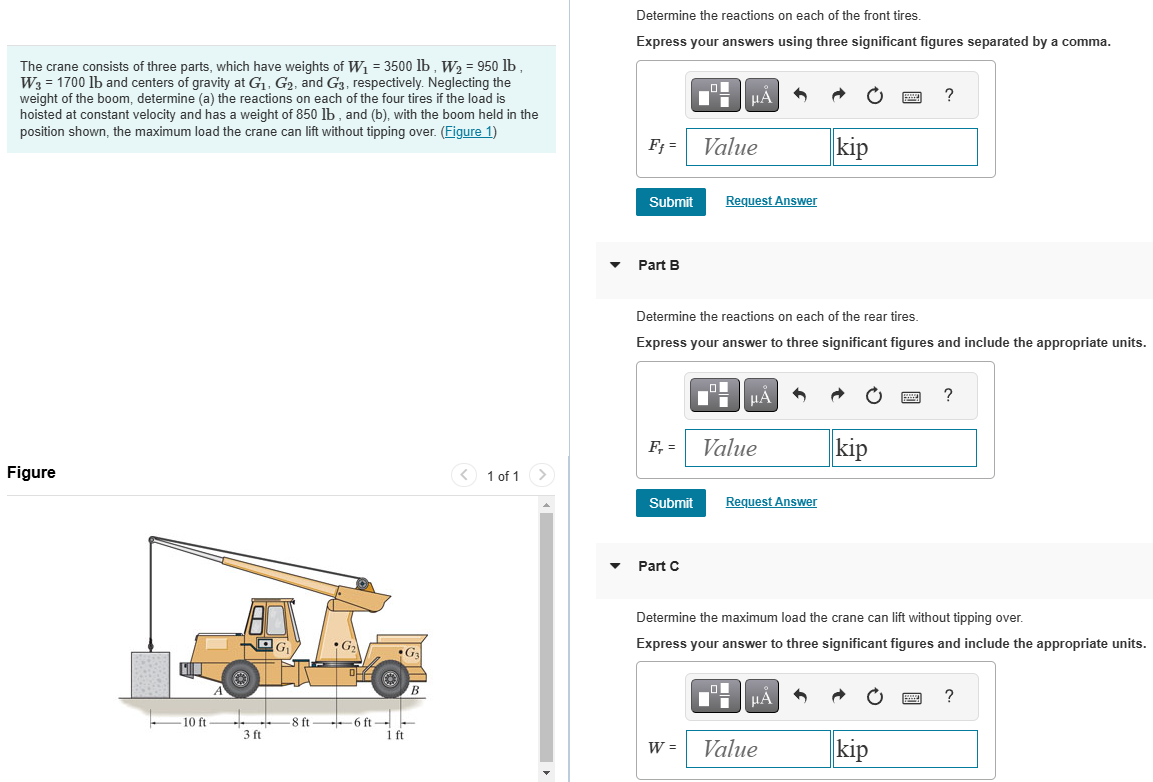
Task: Open the fraction template icon in Part A toolbar
Action: pos(714,95)
